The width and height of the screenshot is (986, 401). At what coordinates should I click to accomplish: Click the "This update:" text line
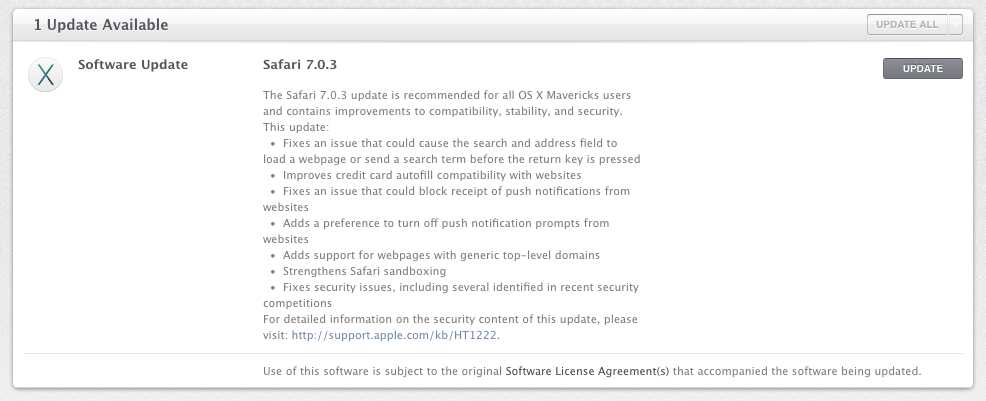(288, 127)
